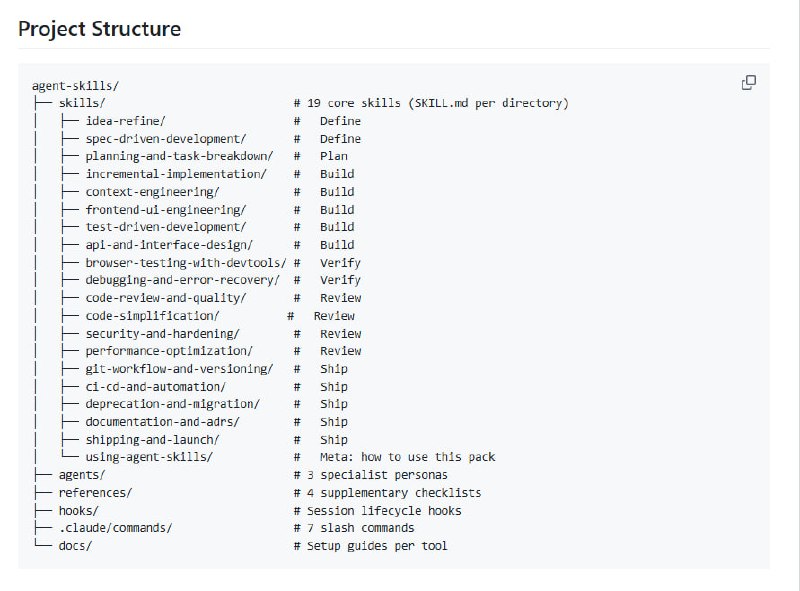Click the browser-testing-with-devtools/ entry
Image resolution: width=800 pixels, height=591 pixels.
click(x=185, y=263)
